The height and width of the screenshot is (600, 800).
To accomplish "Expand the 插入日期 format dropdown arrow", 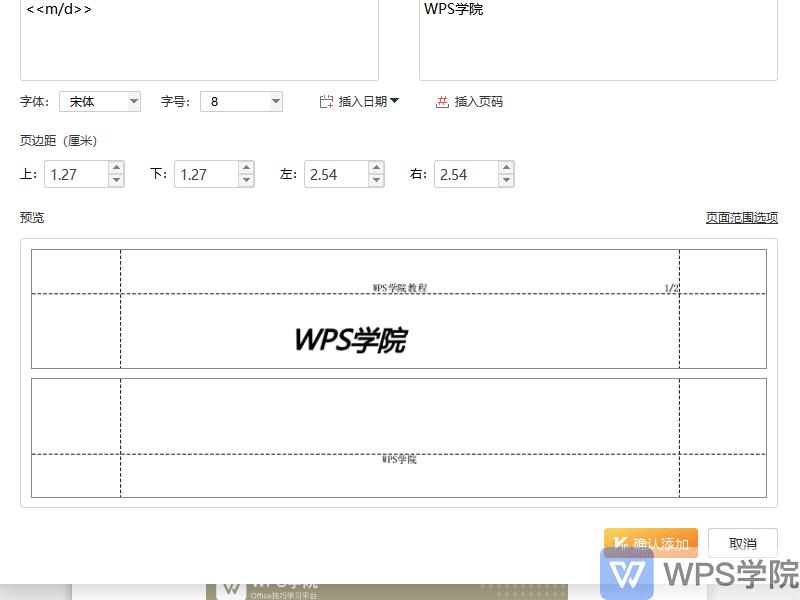I will pos(394,101).
